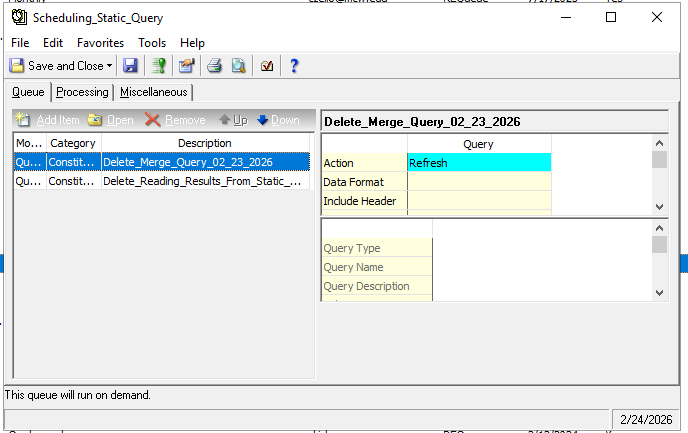Click scroll down arrow in query details grid

point(659,292)
